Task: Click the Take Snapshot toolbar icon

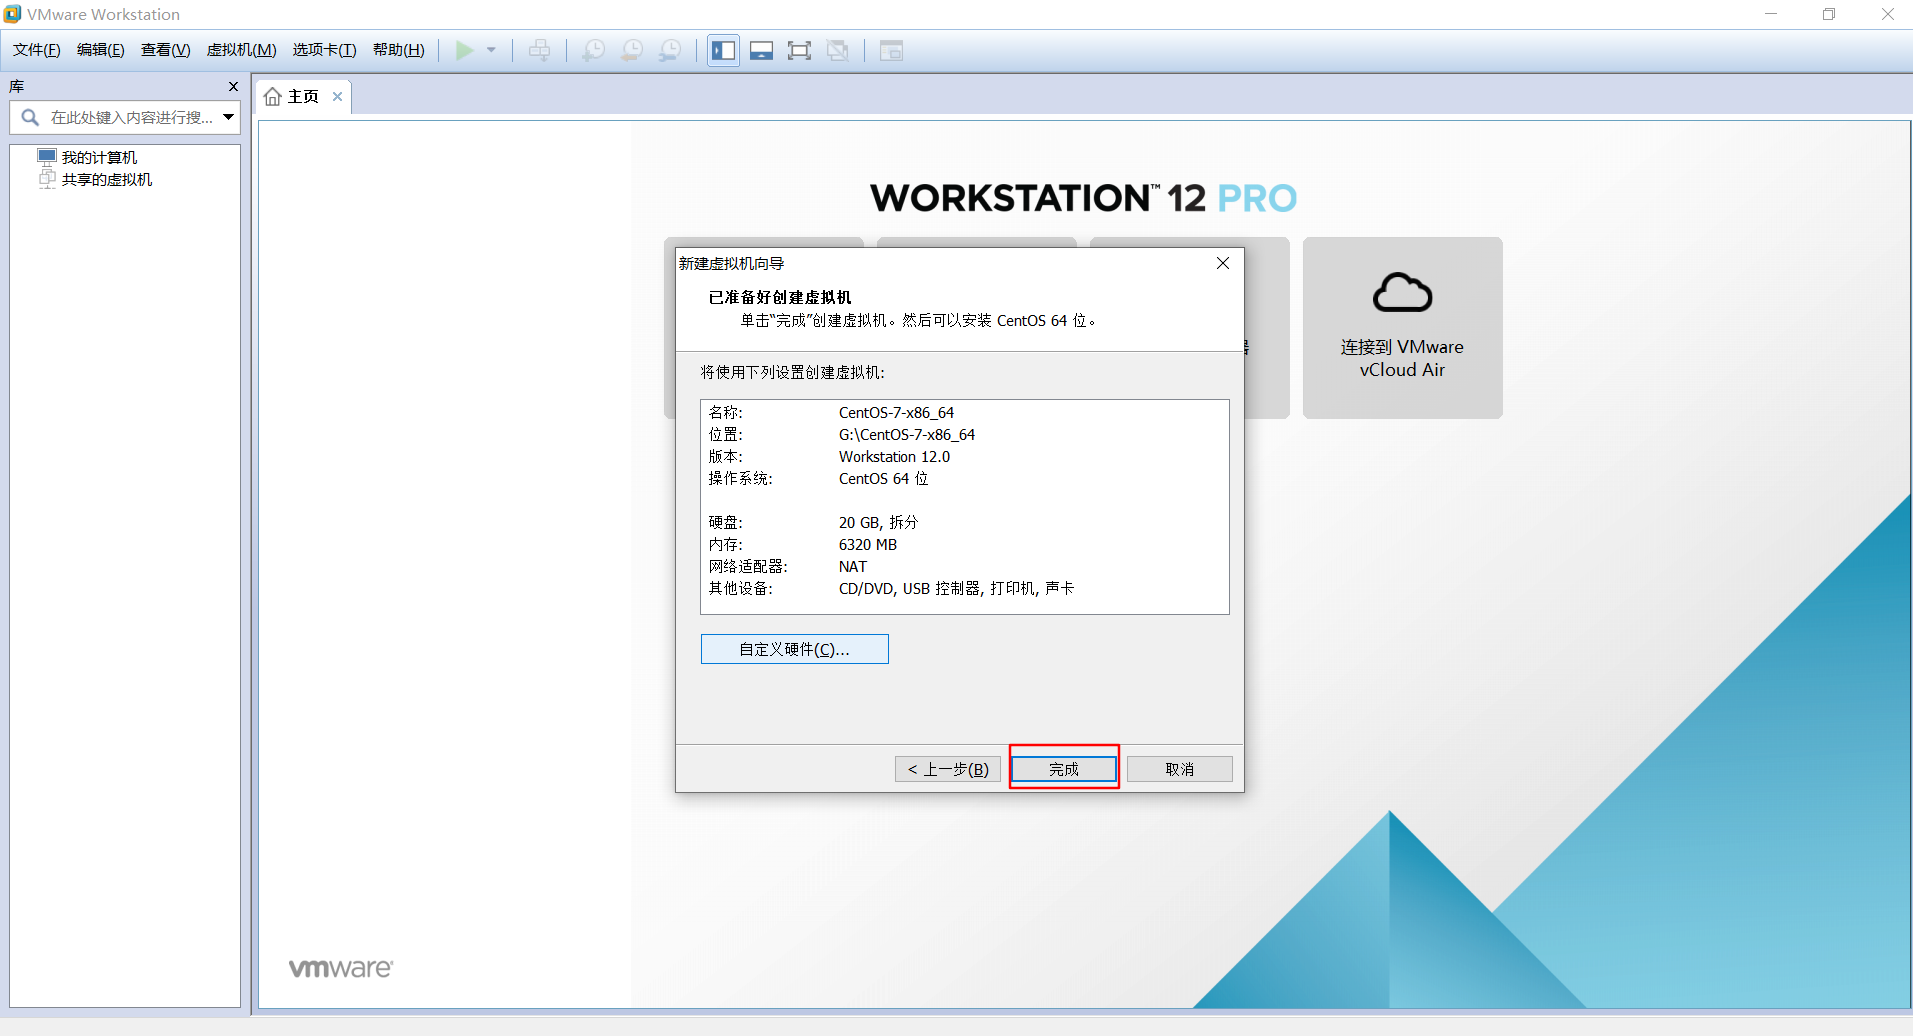Action: tap(593, 50)
